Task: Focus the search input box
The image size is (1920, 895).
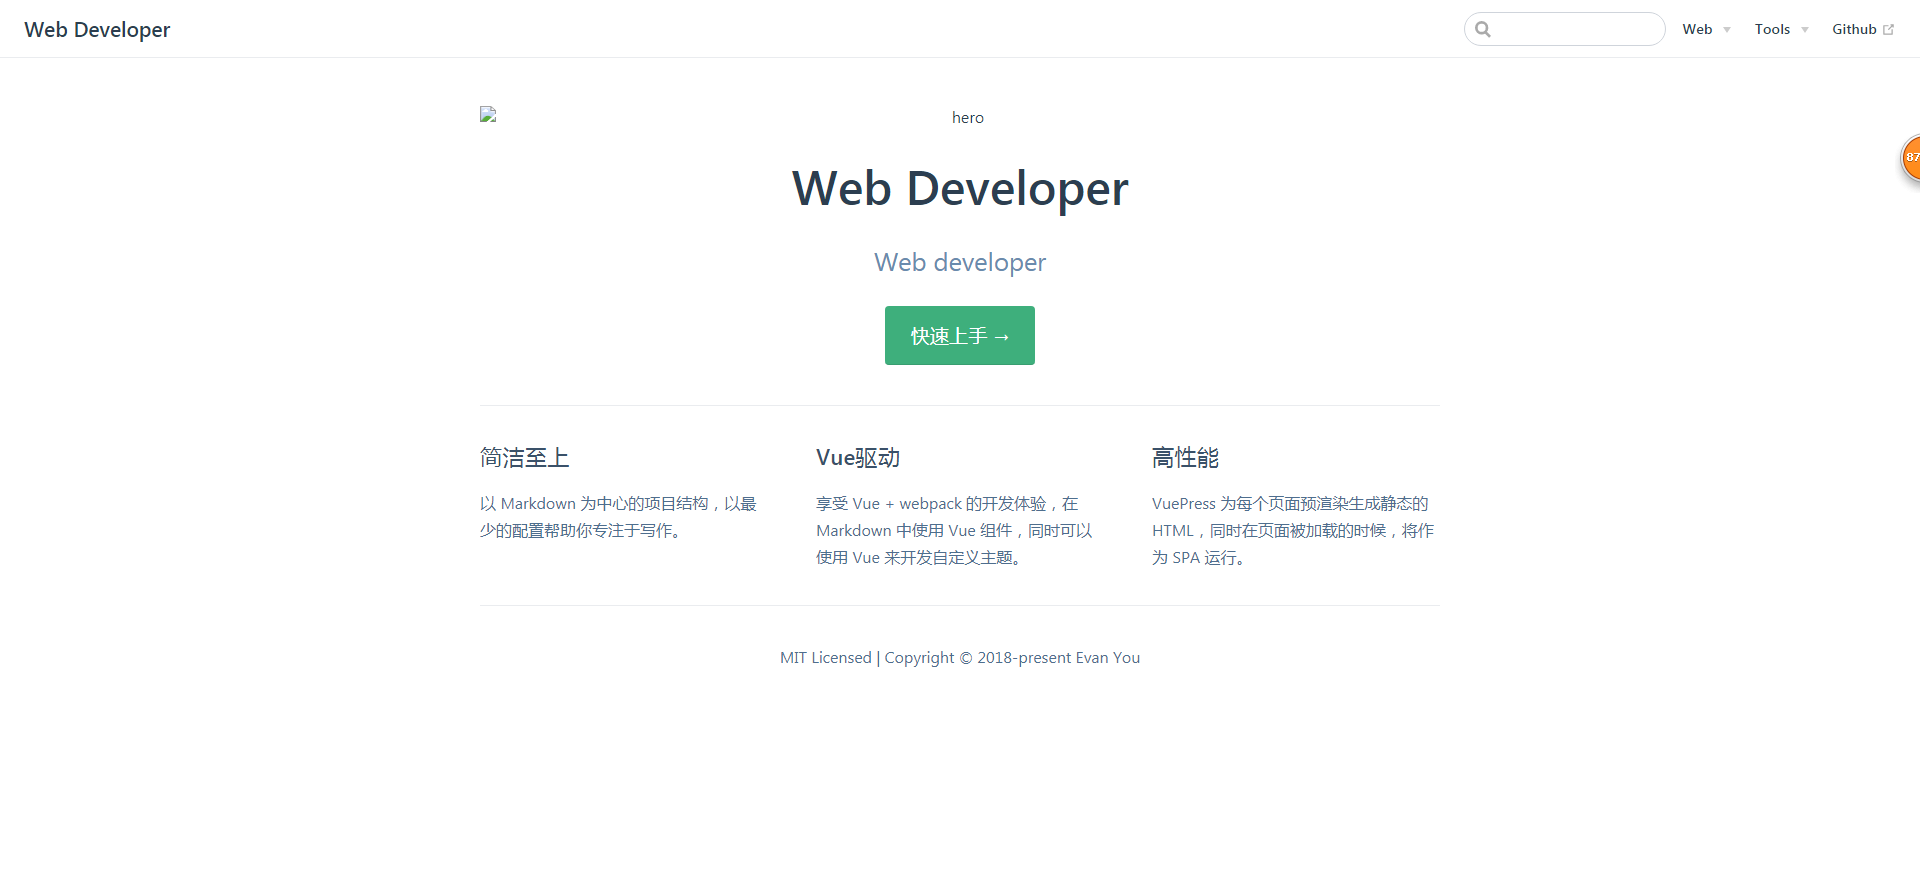Action: tap(1565, 29)
